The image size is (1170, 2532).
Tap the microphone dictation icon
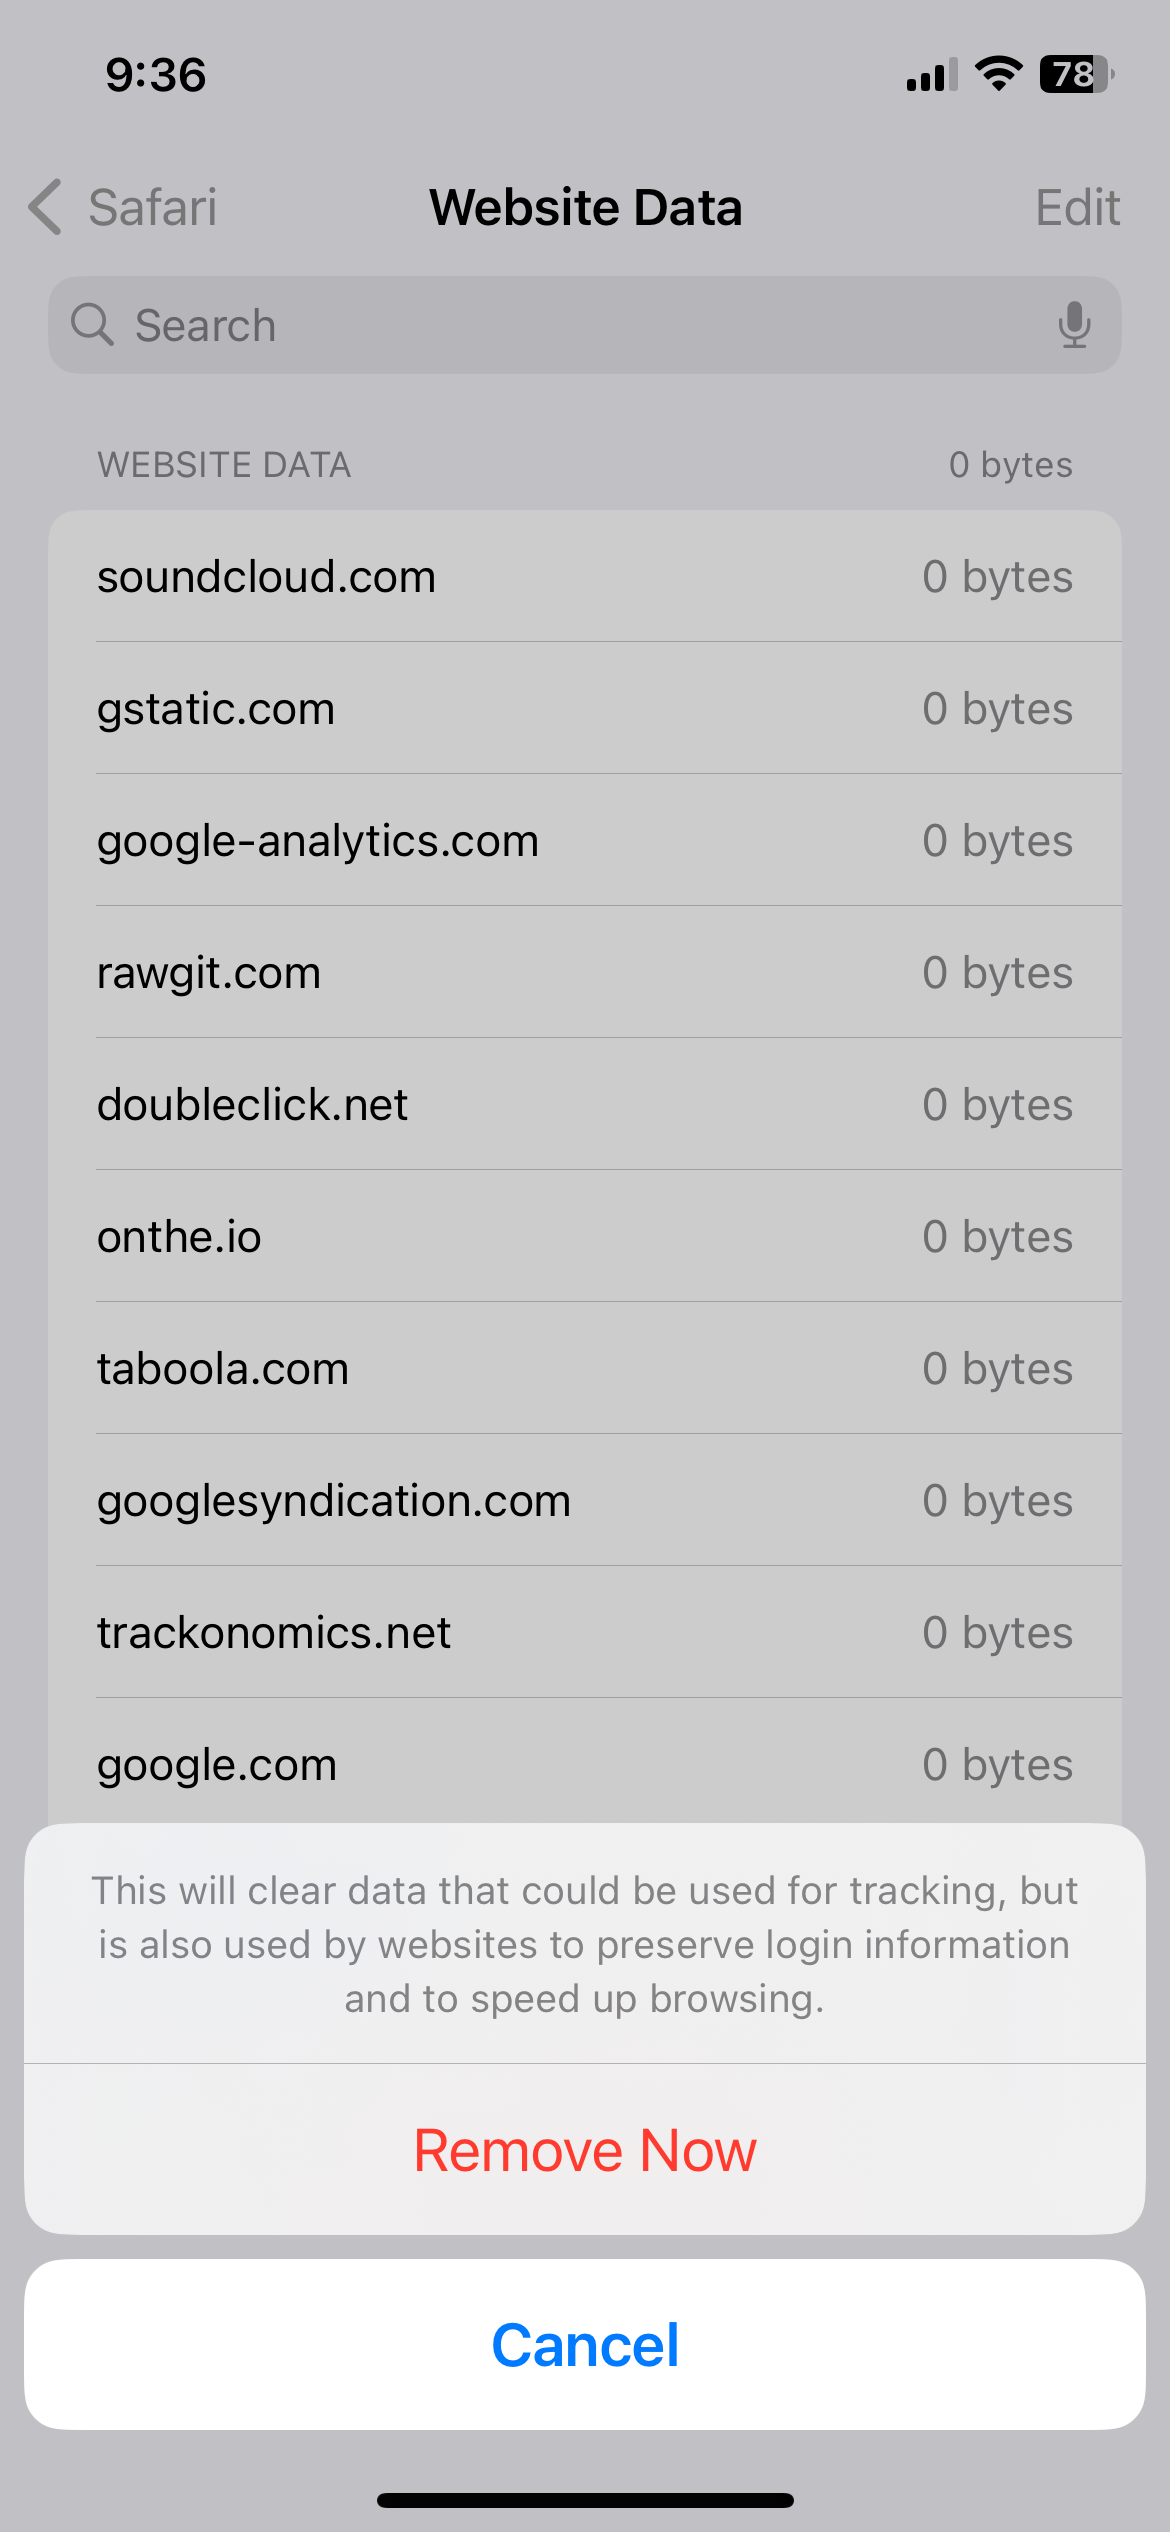[x=1074, y=325]
